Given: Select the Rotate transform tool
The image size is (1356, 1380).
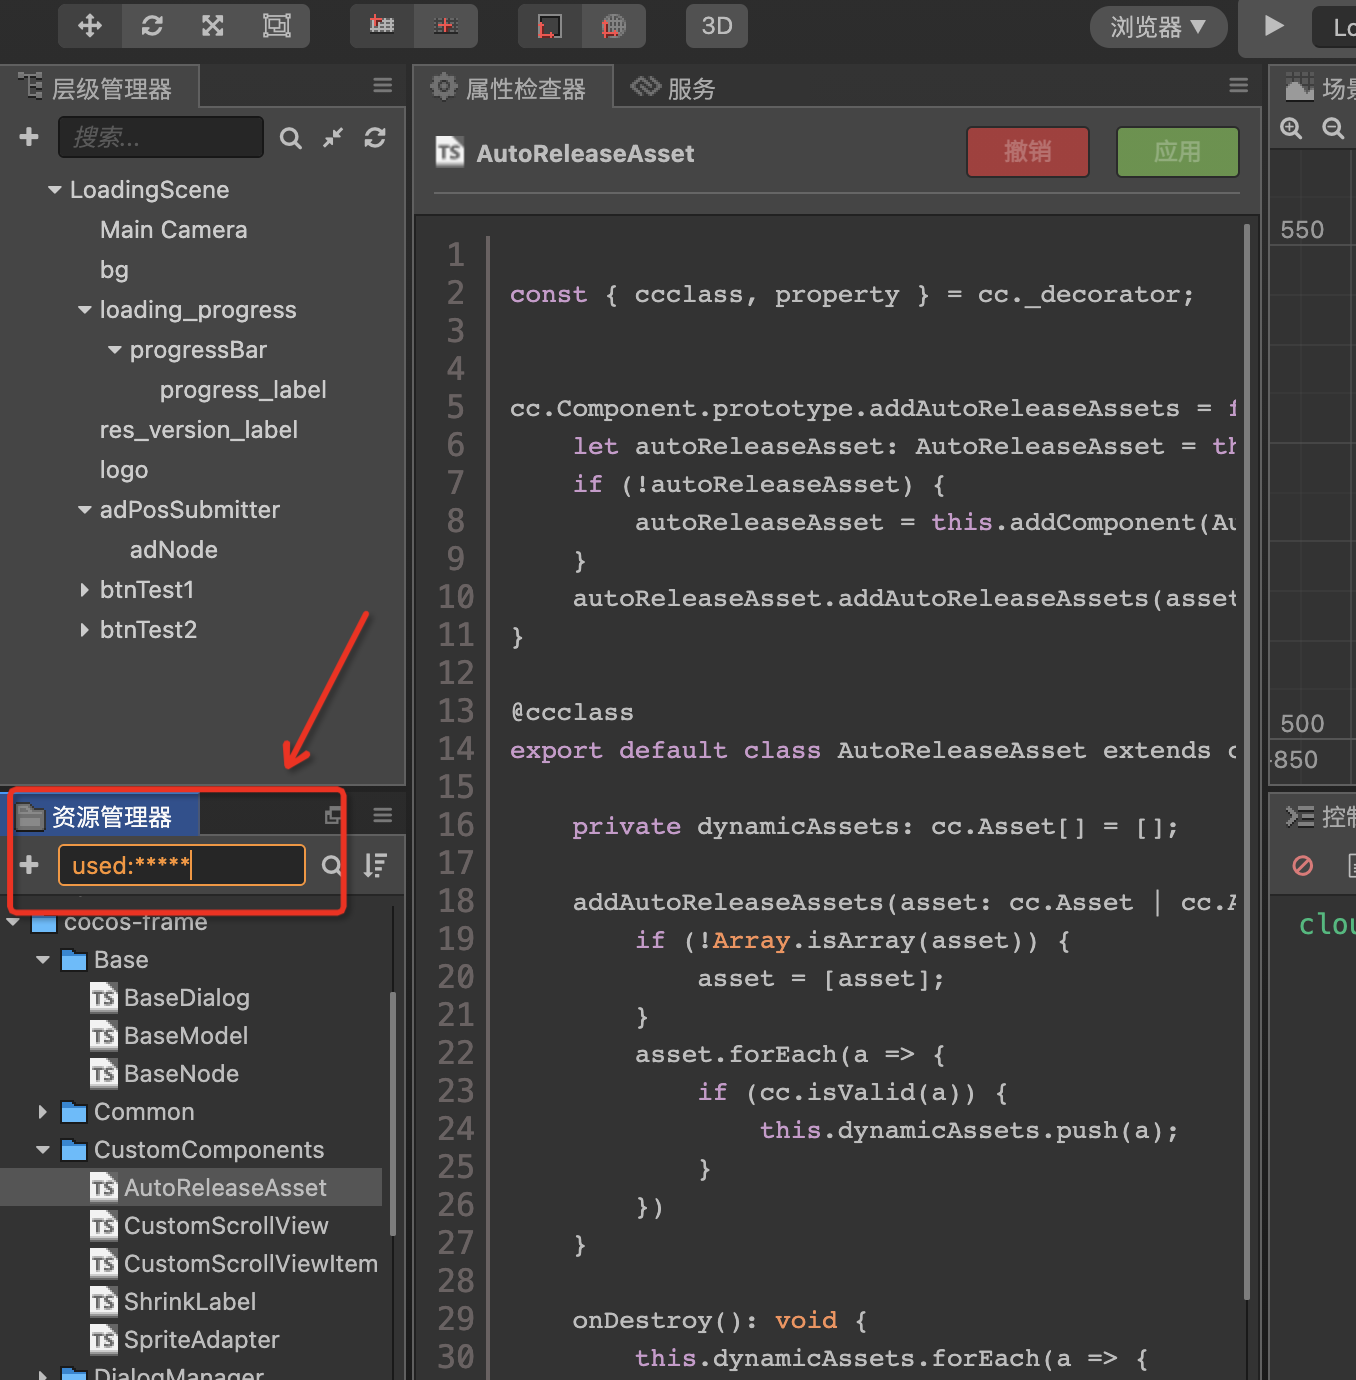Looking at the screenshot, I should click(152, 26).
